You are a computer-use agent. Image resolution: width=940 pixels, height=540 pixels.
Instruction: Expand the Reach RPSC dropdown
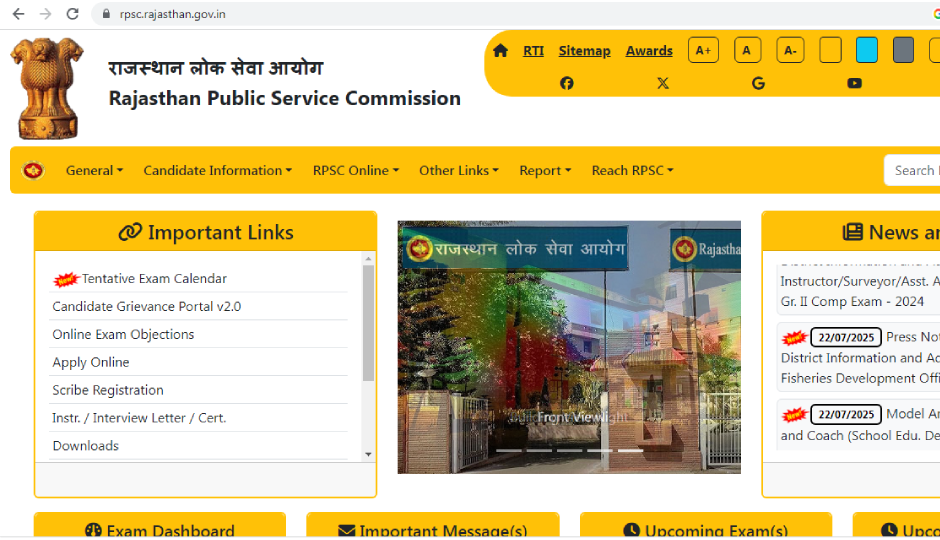point(632,170)
